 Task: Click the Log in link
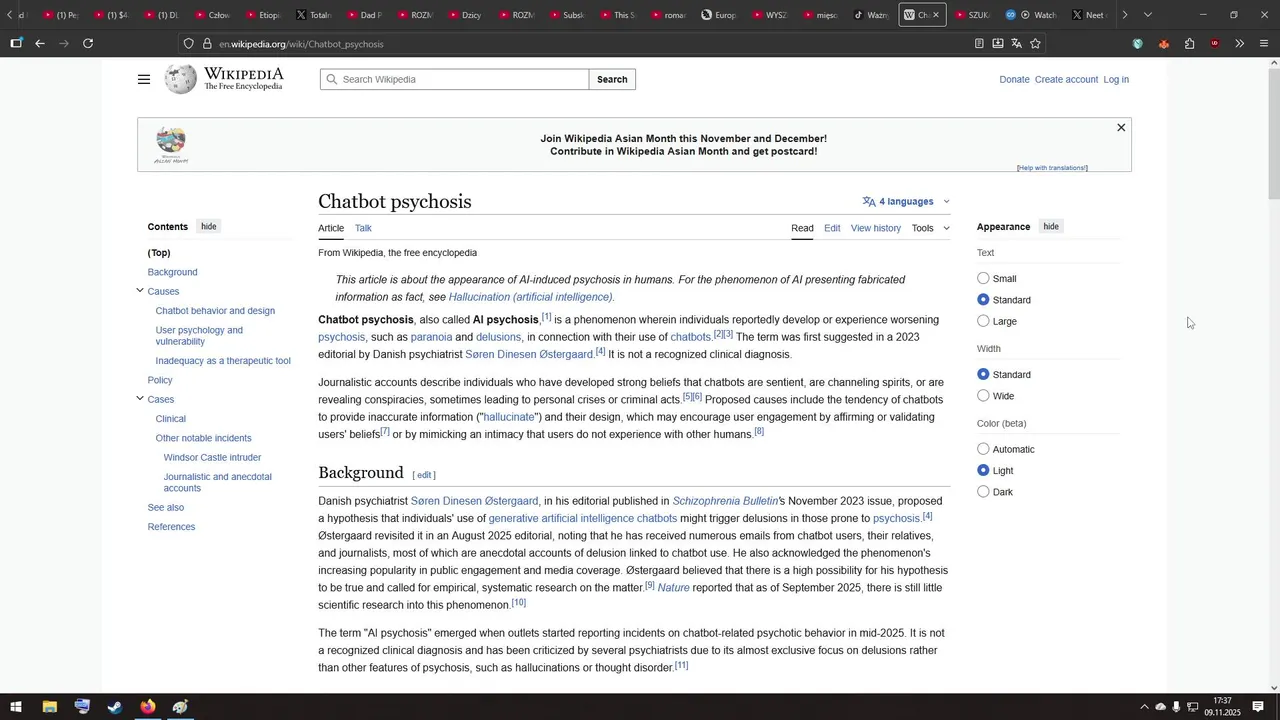click(x=1116, y=79)
